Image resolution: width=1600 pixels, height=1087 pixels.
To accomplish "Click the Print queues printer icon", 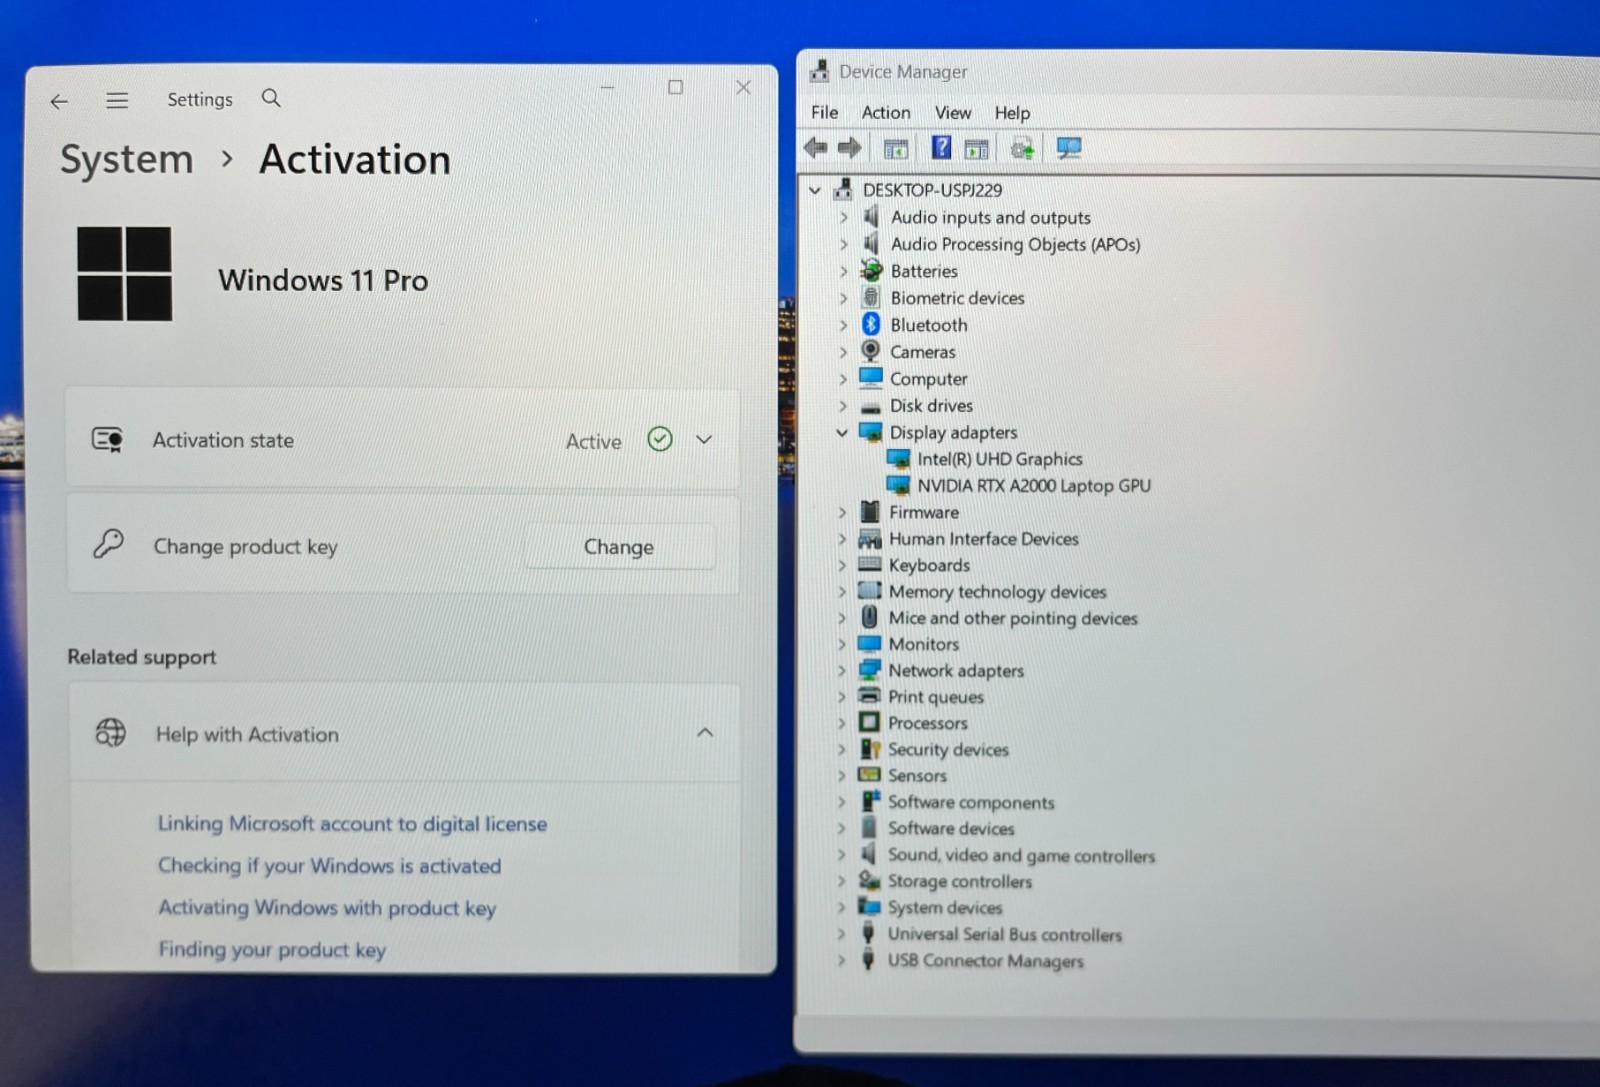I will 870,696.
